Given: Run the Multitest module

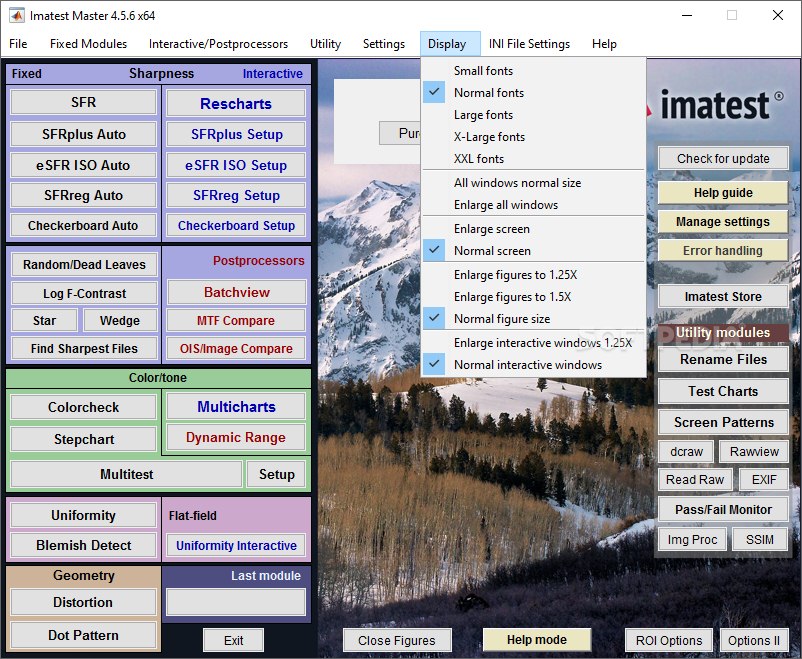Looking at the screenshot, I should point(126,474).
